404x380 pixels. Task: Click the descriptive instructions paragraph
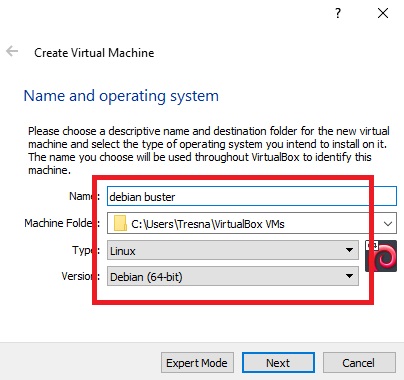(x=209, y=150)
